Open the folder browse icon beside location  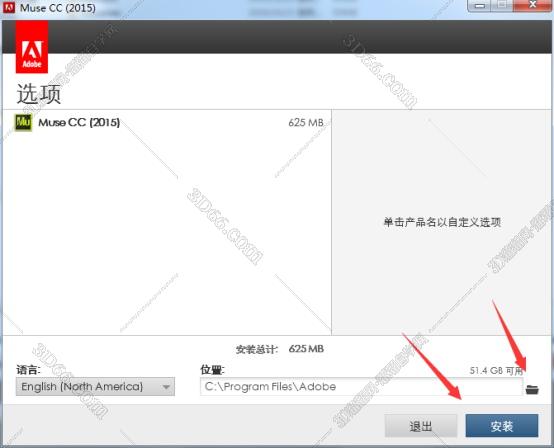pos(532,389)
